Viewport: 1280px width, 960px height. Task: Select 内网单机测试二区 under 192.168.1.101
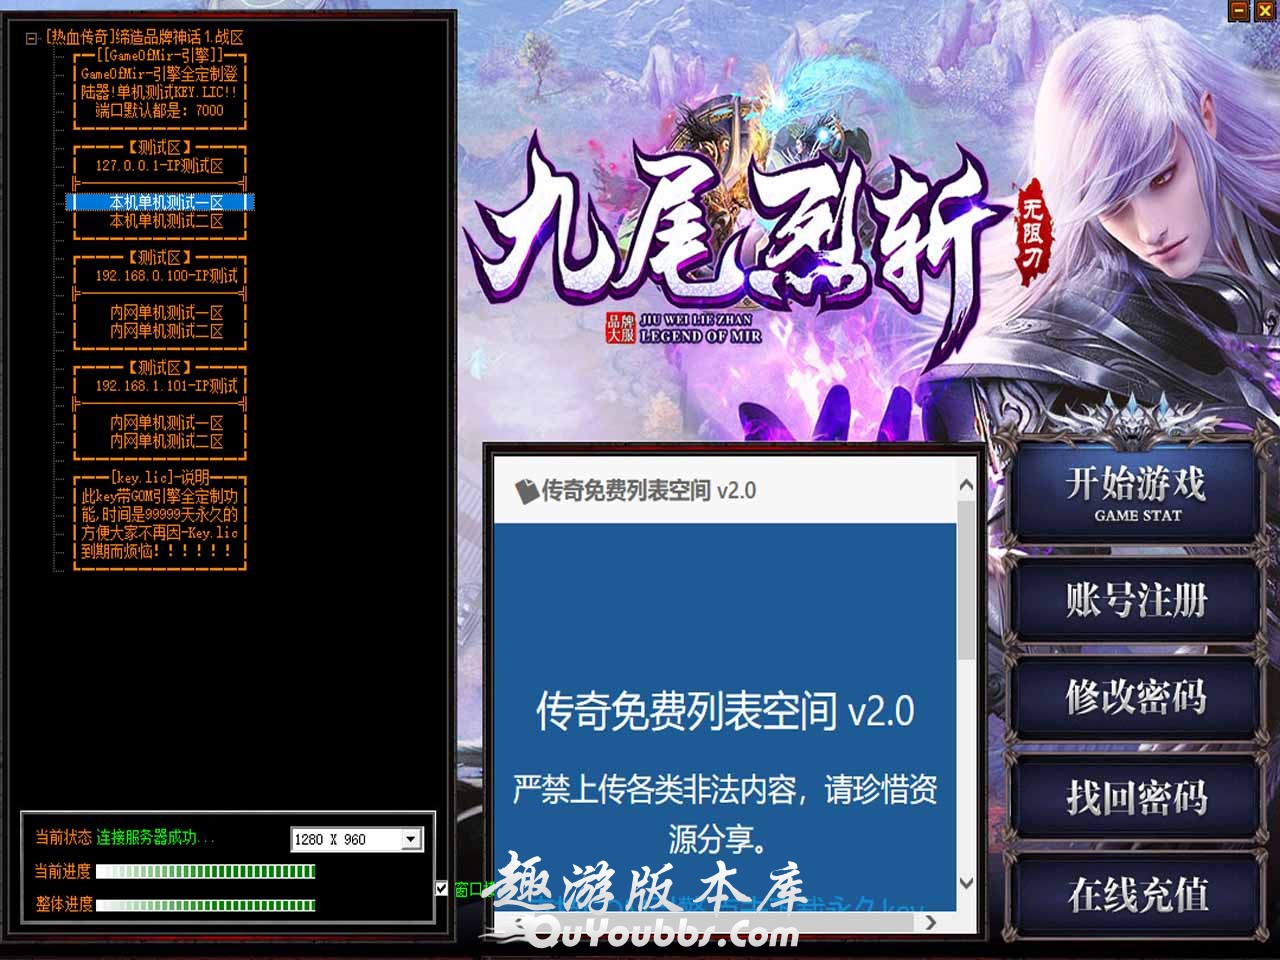160,441
